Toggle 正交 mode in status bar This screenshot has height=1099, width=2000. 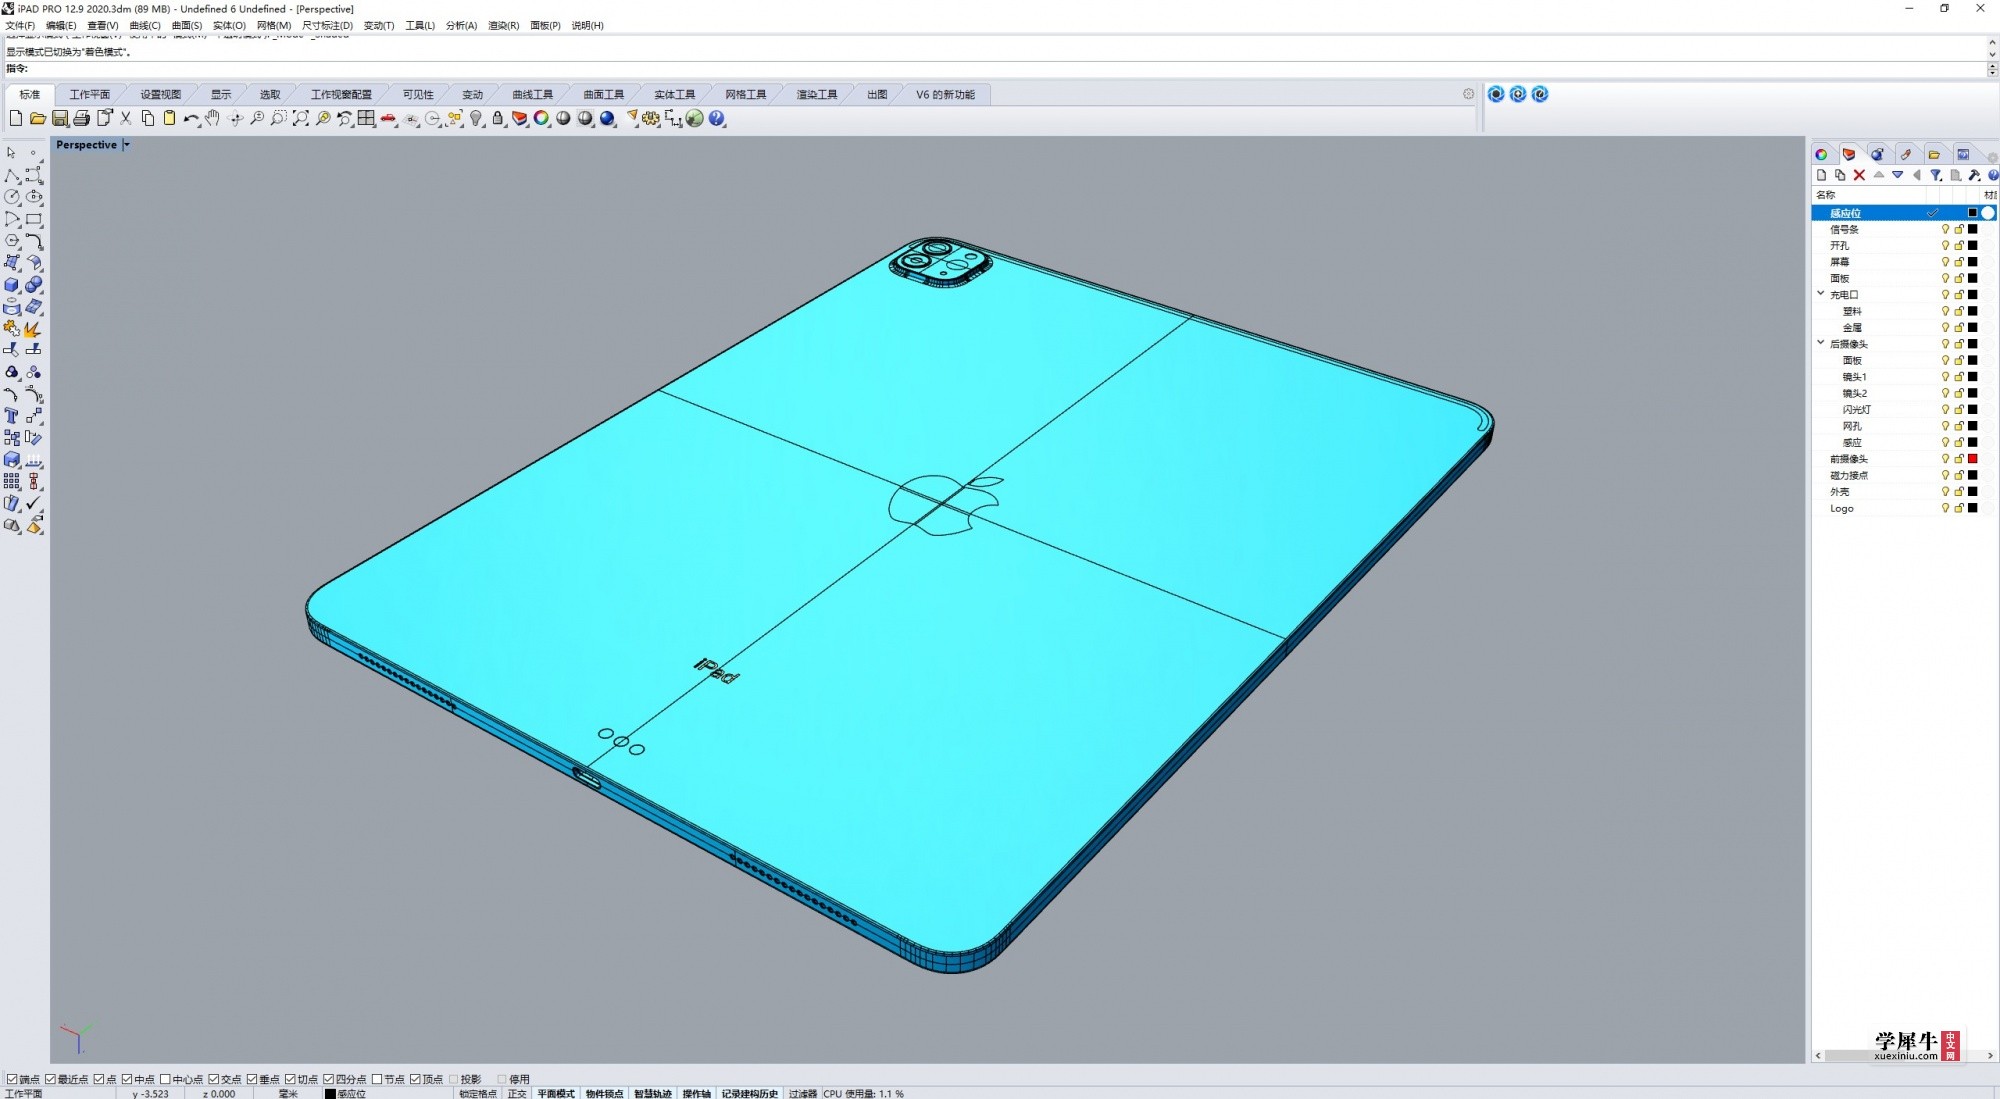516,1094
